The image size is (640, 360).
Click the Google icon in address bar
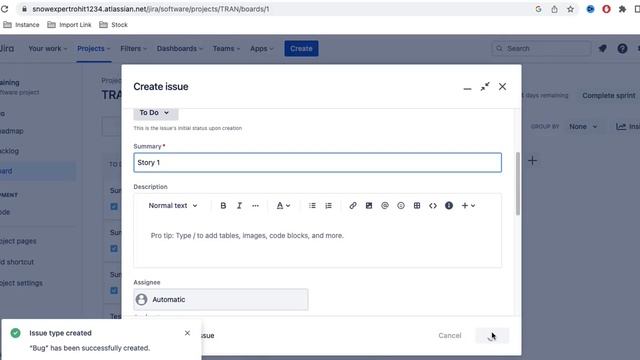click(x=538, y=9)
